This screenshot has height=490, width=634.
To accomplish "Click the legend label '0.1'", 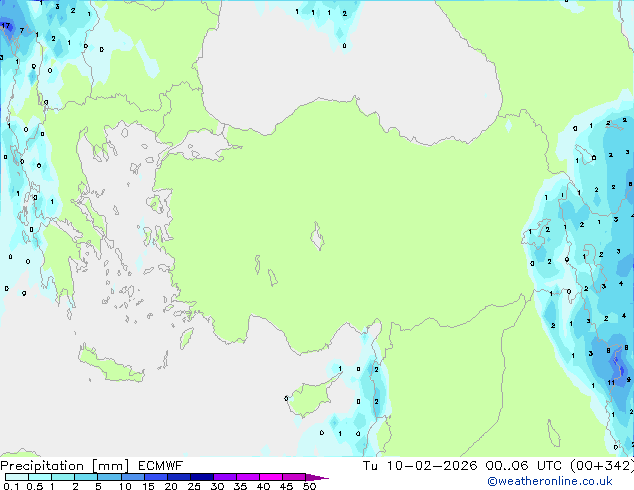I will pos(11,486).
